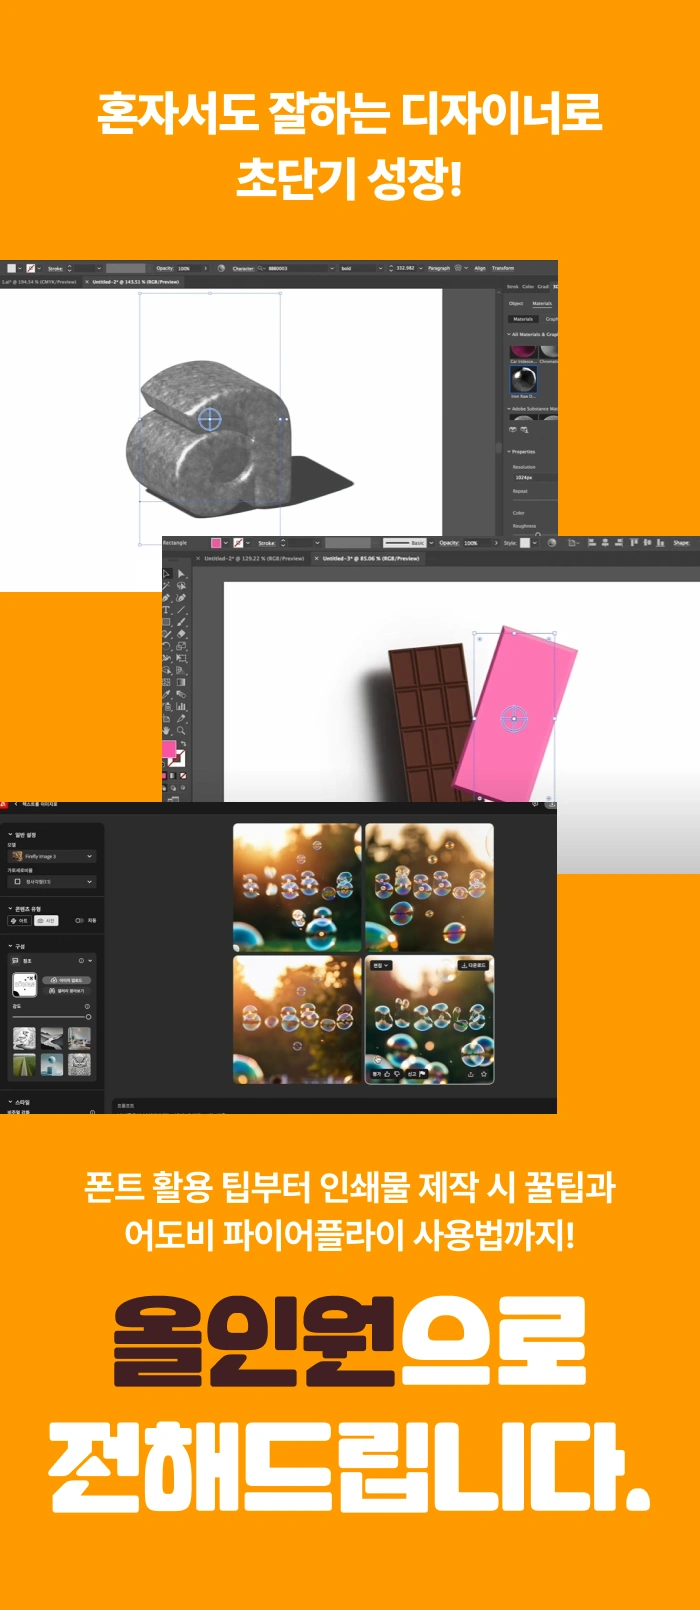The width and height of the screenshot is (700, 1610).
Task: Open the Firefly Image 3 model dropdown
Action: 52,856
